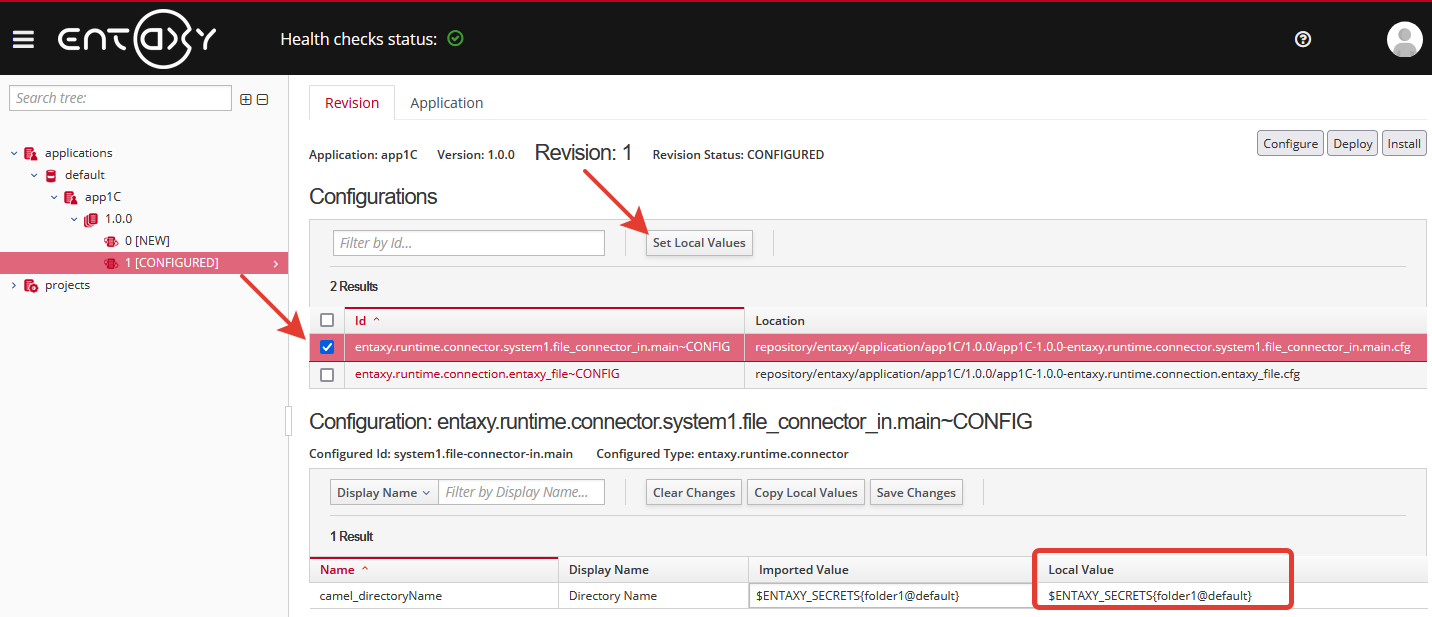Click the Local Value field for camel_directoryName
Screen dimensions: 1432x617
pos(1162,596)
